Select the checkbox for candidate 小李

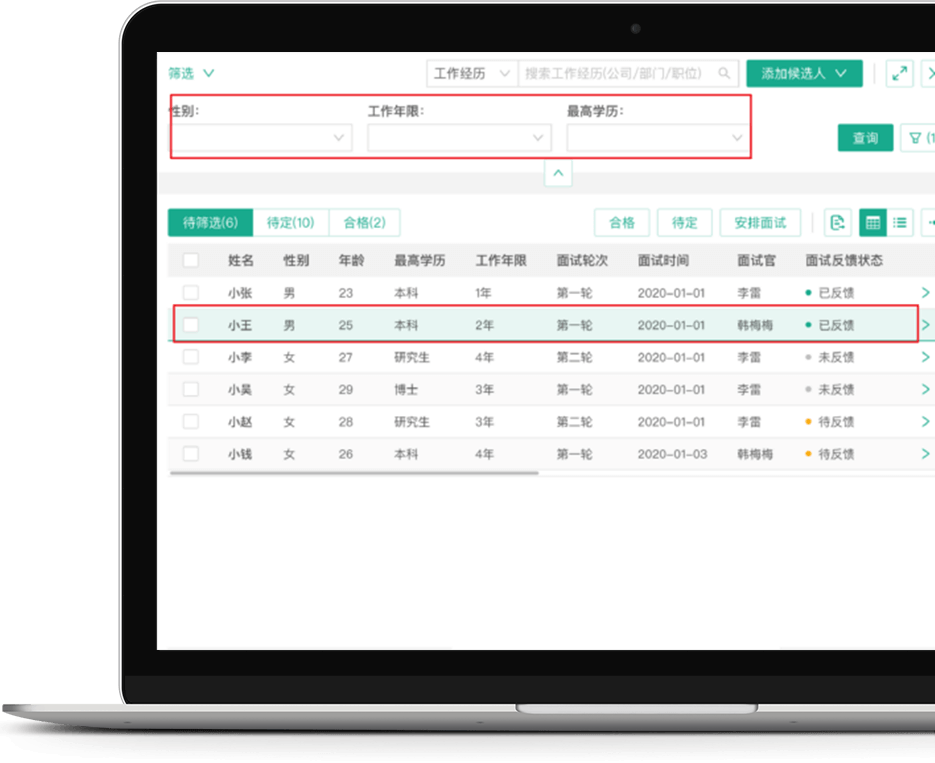(x=191, y=357)
